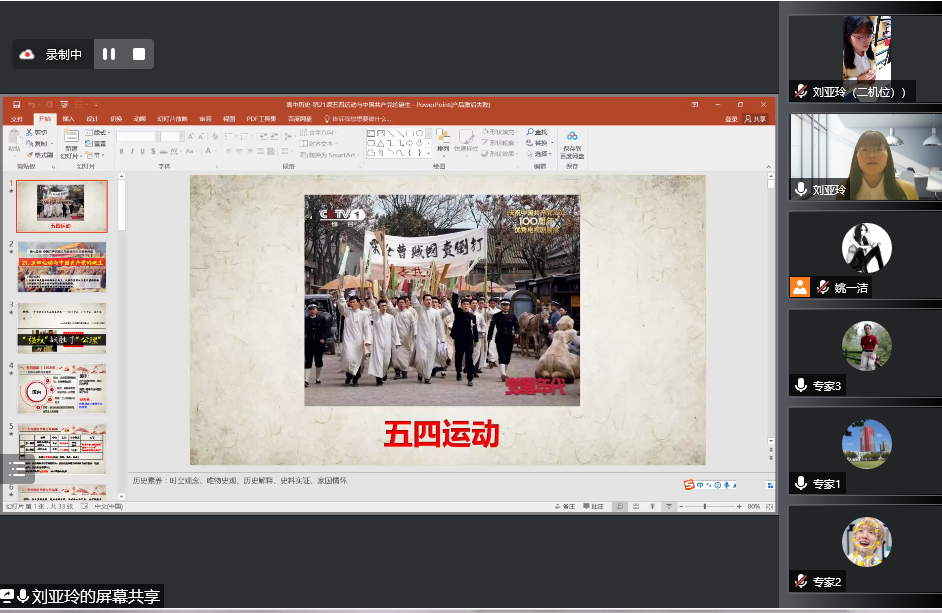Switch to the 插入 (Insert) ribbon tab
The height and width of the screenshot is (613, 942).
[68, 119]
